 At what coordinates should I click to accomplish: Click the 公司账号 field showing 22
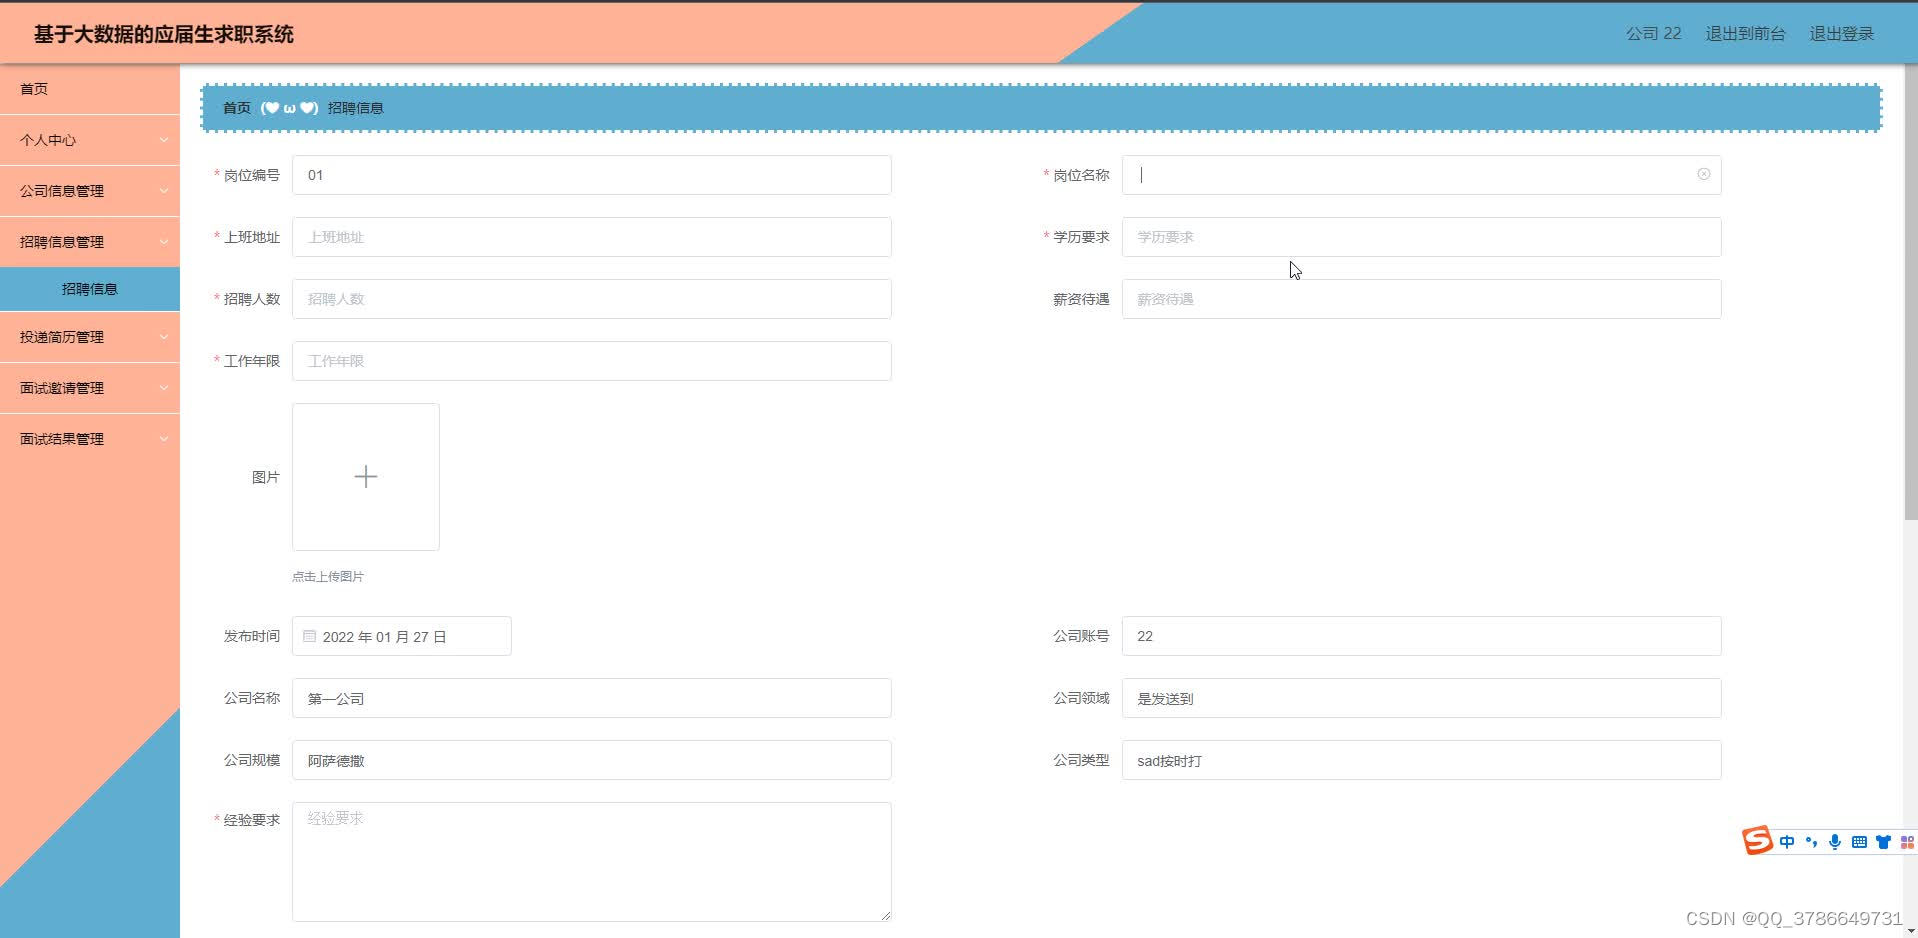tap(1421, 636)
